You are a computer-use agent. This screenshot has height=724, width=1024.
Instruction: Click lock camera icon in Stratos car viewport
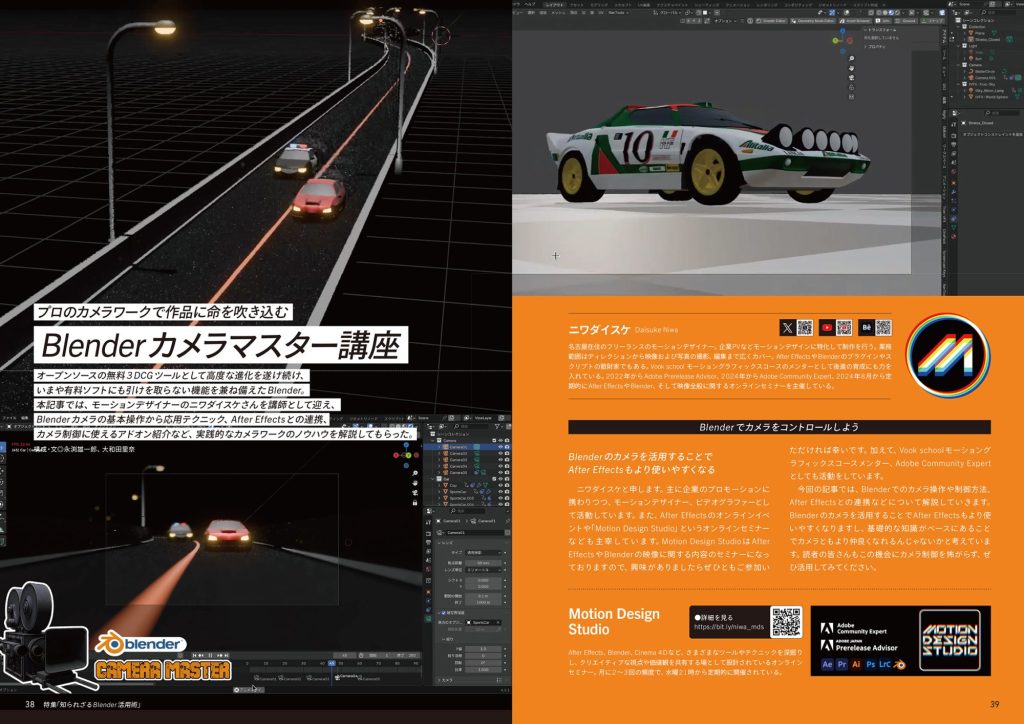852,87
